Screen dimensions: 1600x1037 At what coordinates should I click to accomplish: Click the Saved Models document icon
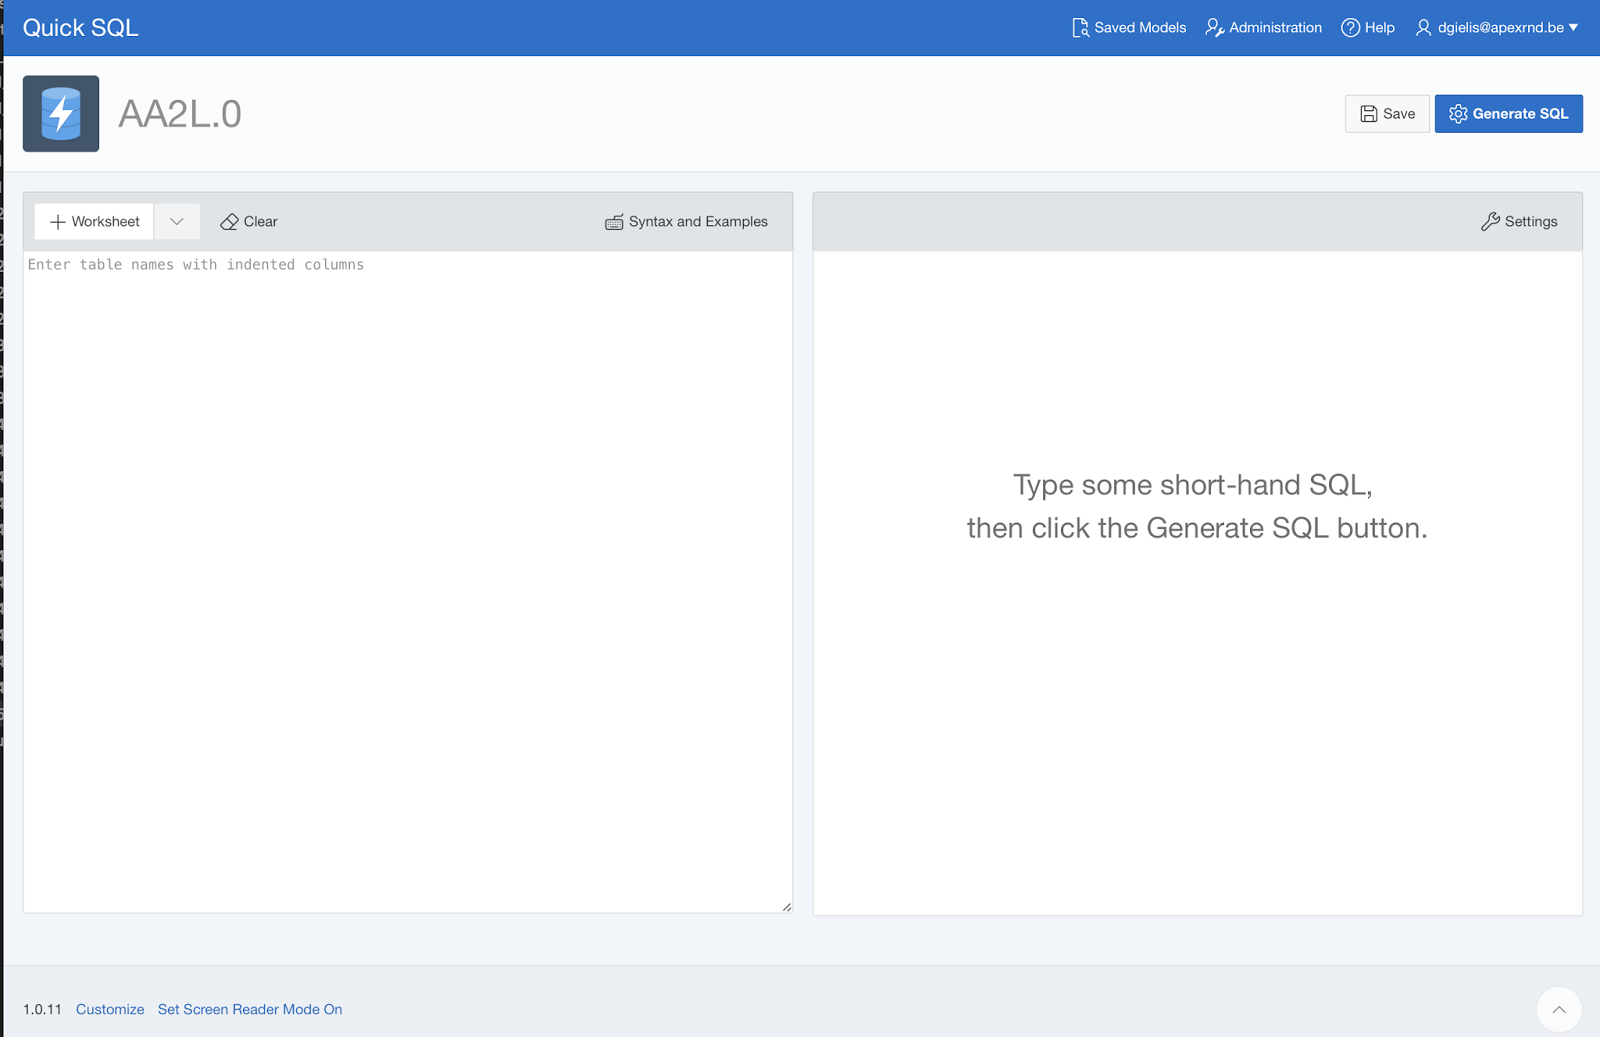1080,27
